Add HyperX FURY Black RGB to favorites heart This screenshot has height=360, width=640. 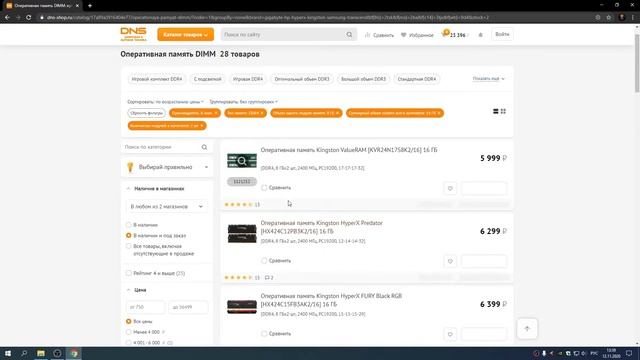pyautogui.click(x=450, y=334)
